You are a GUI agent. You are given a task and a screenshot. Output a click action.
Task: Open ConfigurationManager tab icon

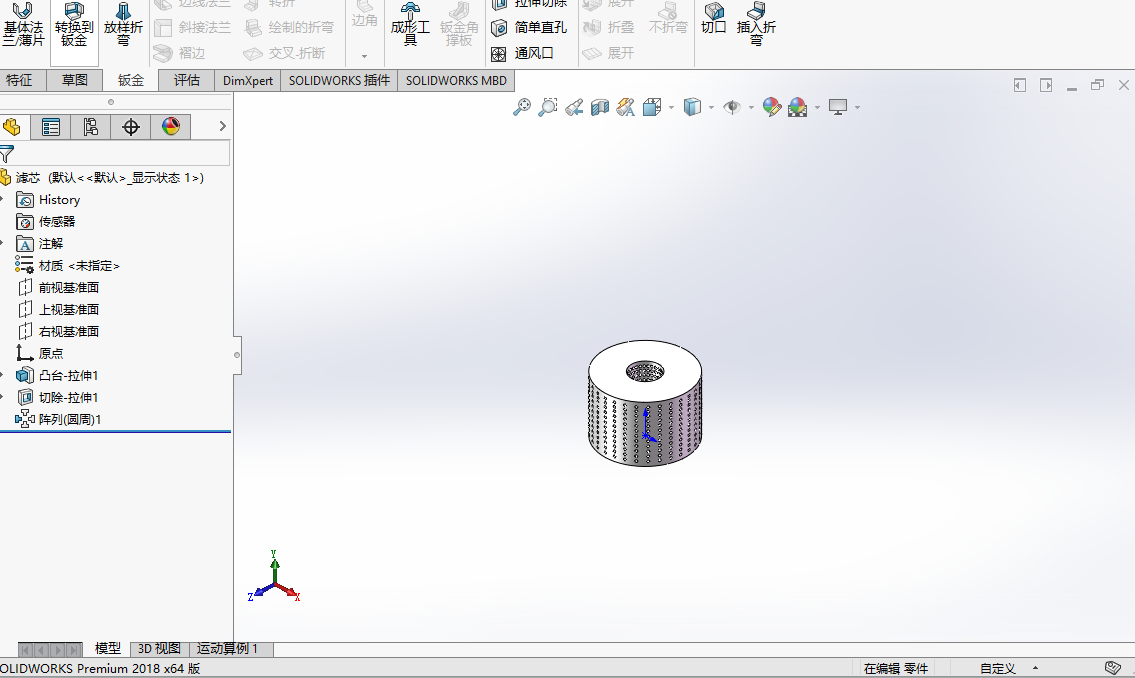pos(90,127)
